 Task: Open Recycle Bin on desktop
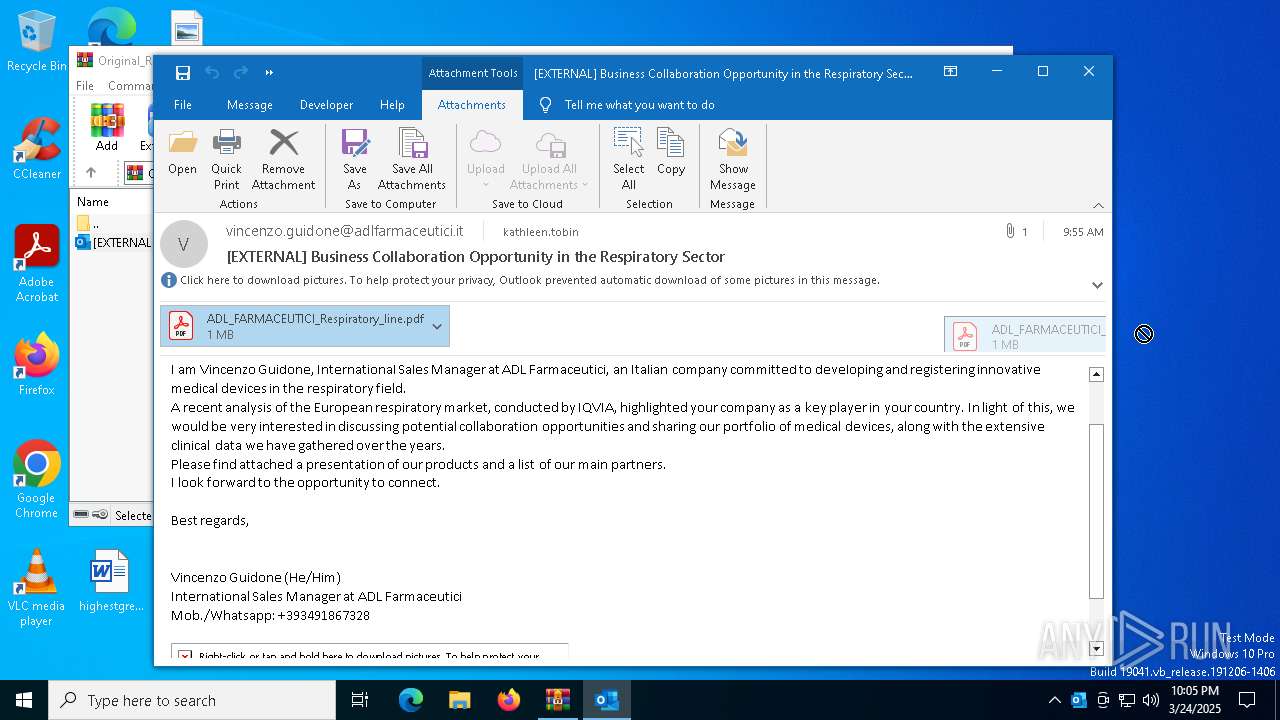click(37, 41)
